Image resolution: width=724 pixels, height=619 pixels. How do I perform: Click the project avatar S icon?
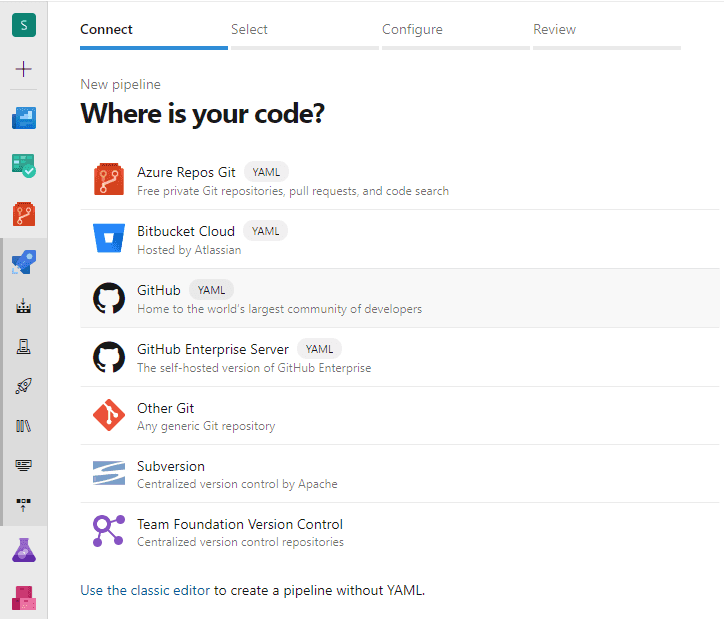click(x=24, y=24)
